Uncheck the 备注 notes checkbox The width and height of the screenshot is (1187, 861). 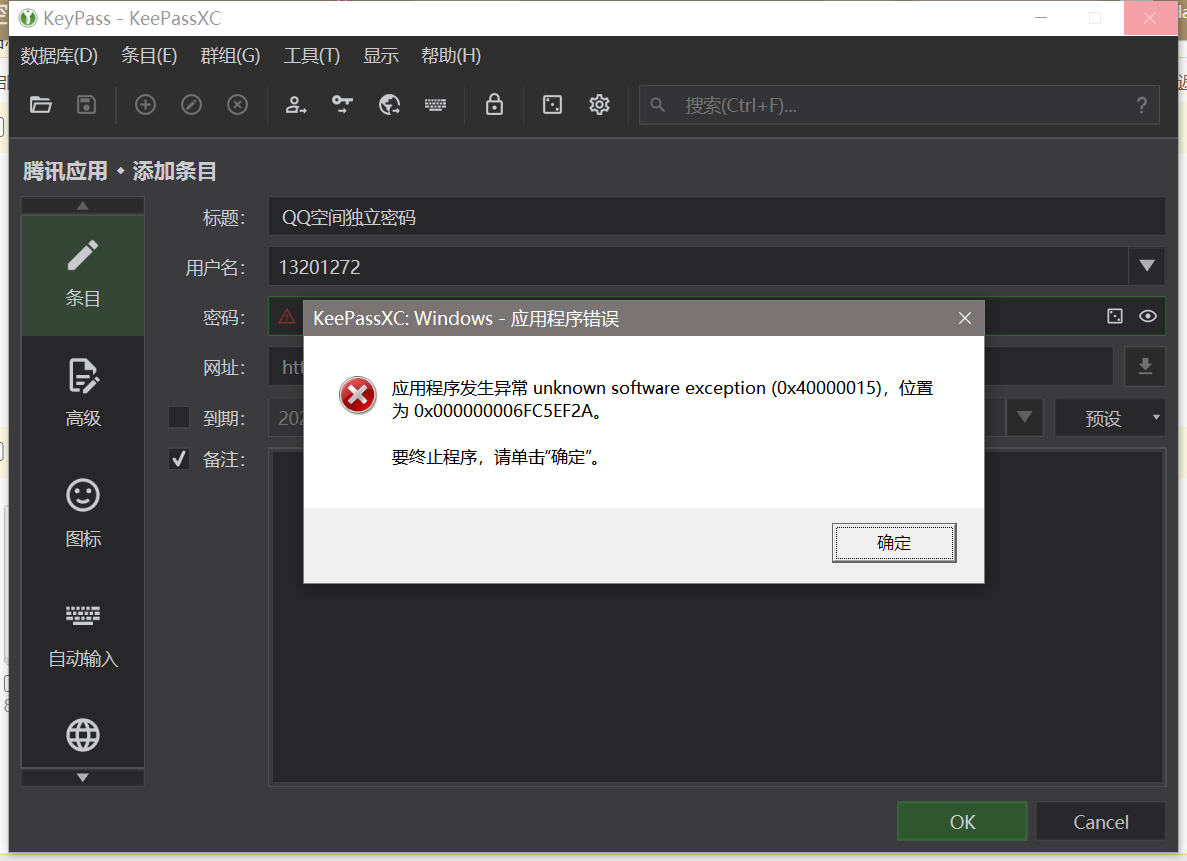pos(179,459)
